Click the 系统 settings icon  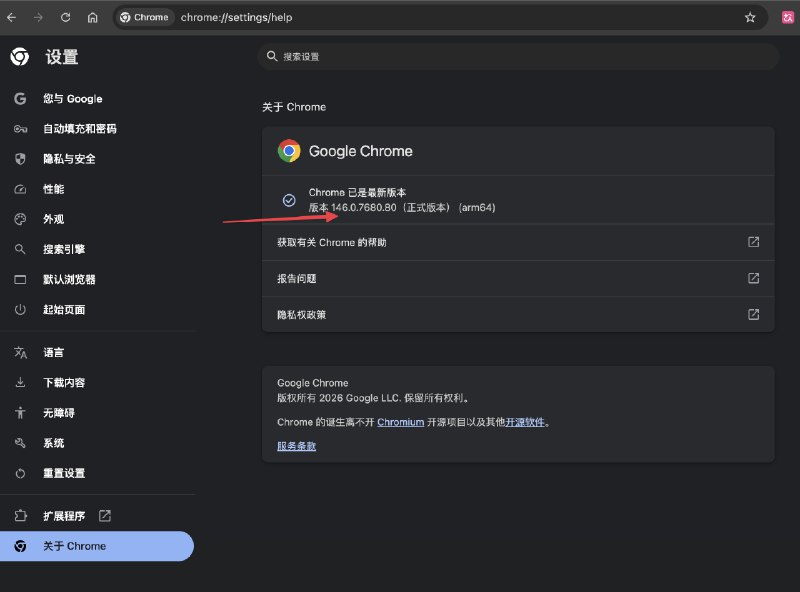click(x=20, y=442)
